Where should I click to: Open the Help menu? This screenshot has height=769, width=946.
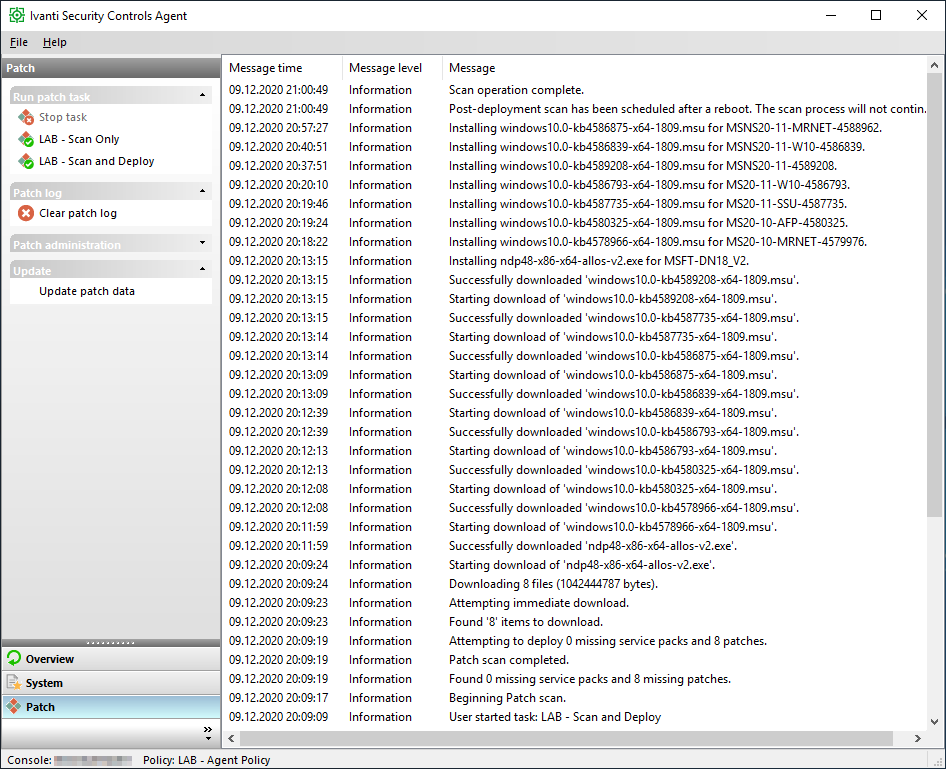(x=54, y=42)
